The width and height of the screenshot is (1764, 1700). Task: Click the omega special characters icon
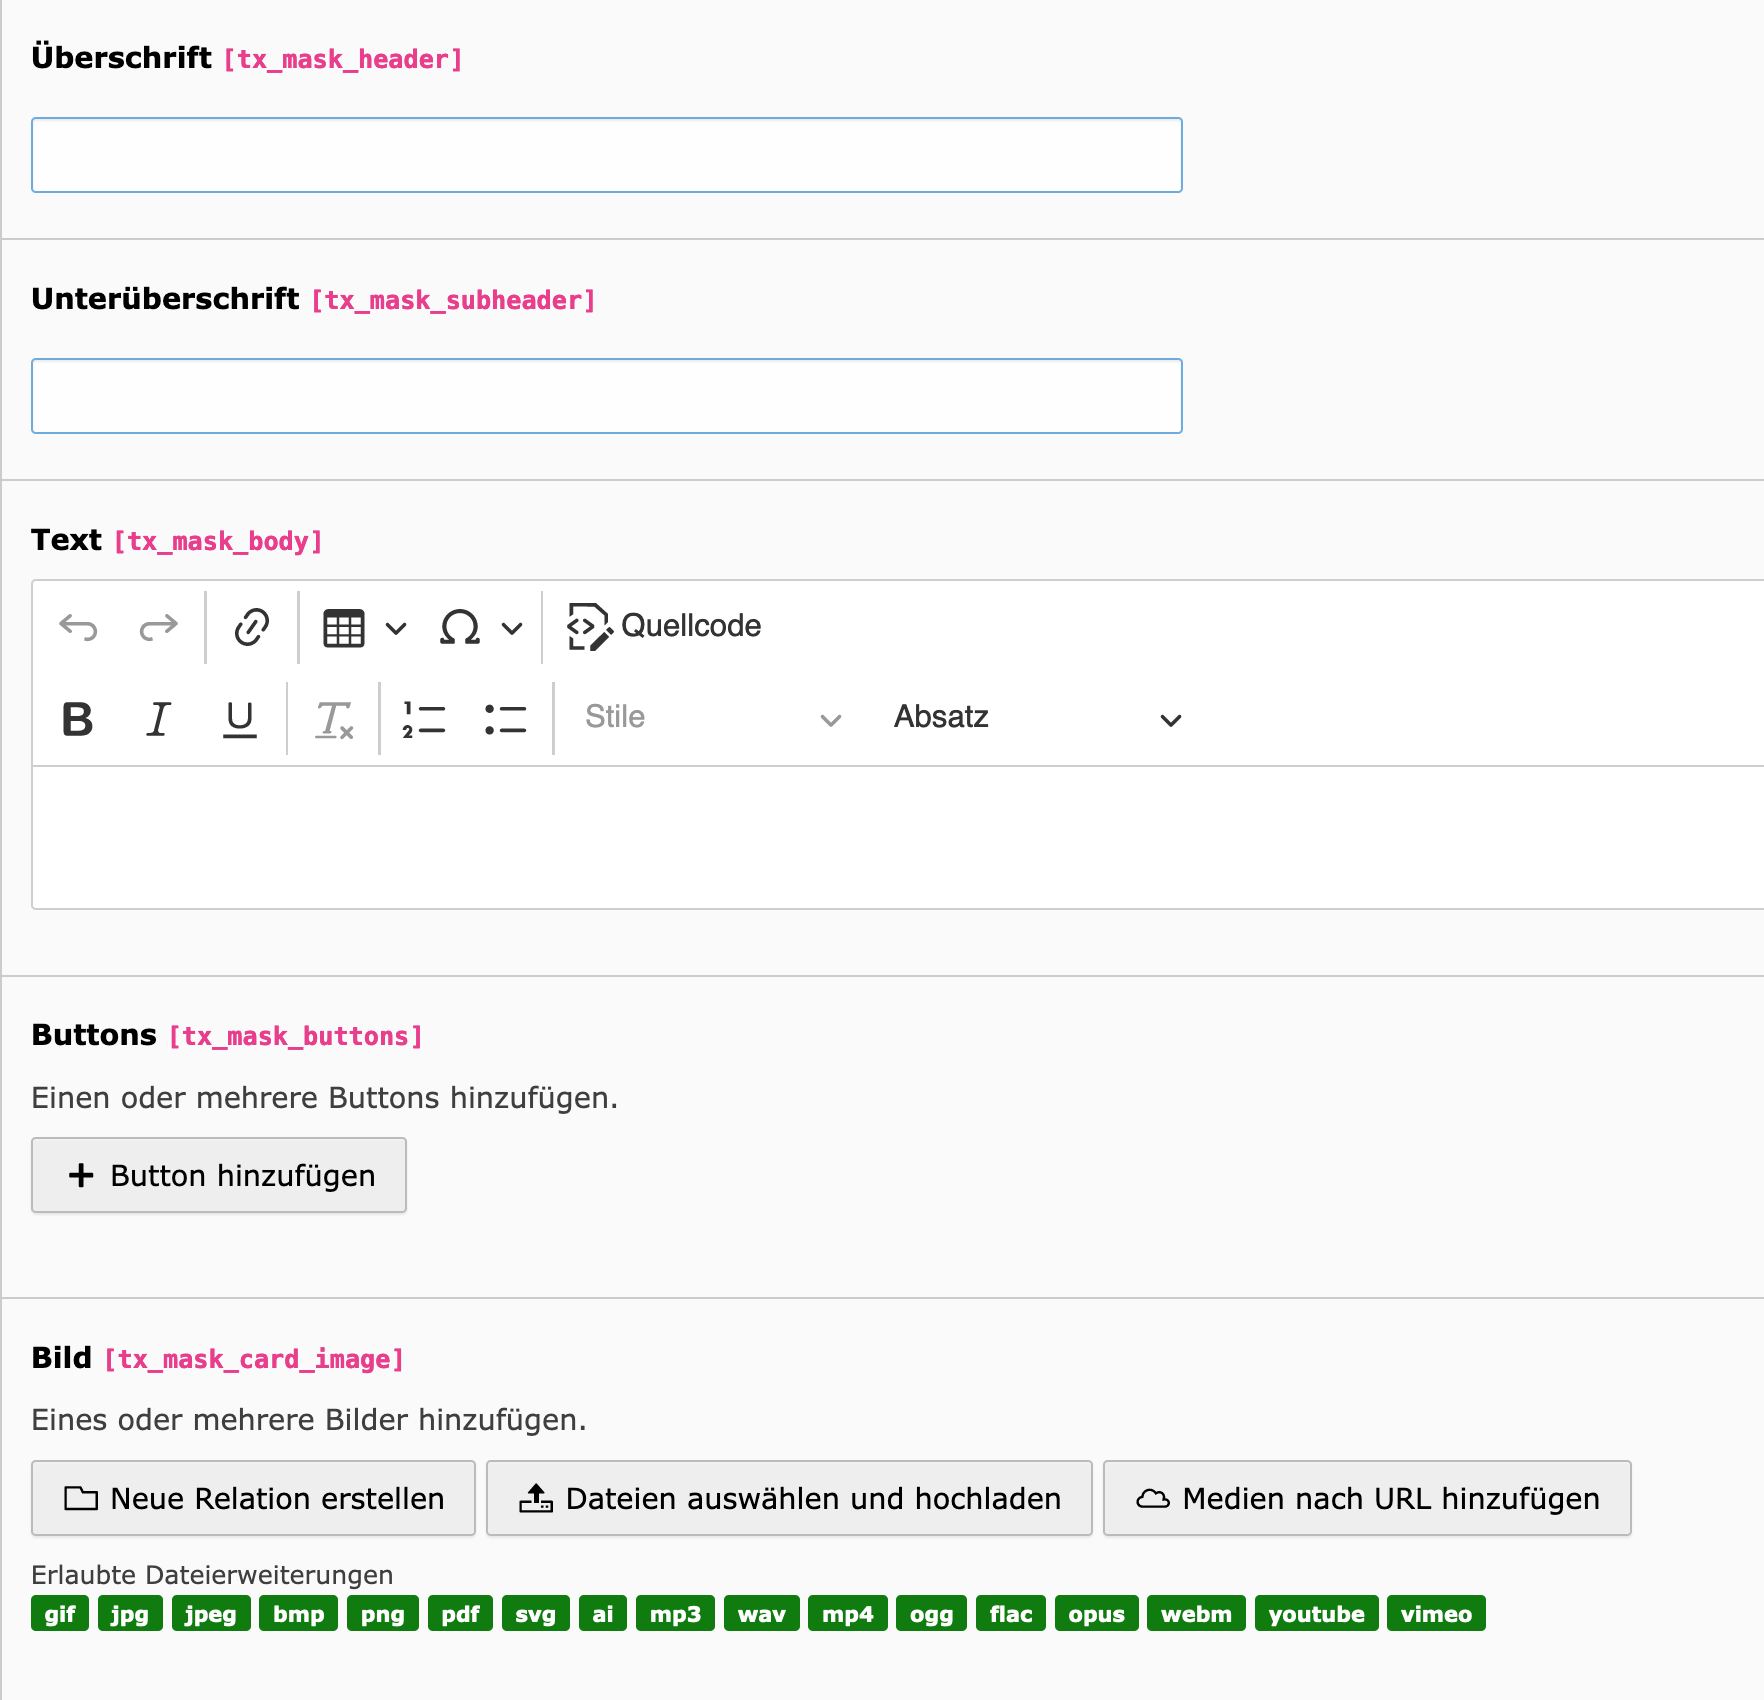point(459,628)
